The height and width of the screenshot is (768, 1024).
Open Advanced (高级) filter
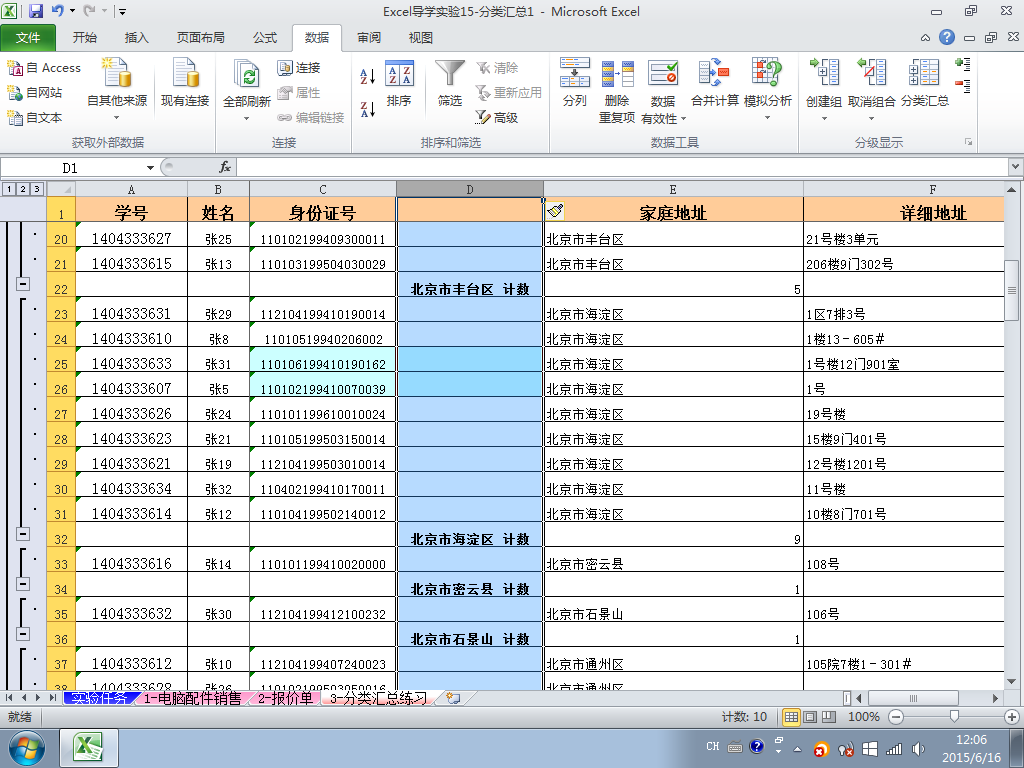coord(497,118)
